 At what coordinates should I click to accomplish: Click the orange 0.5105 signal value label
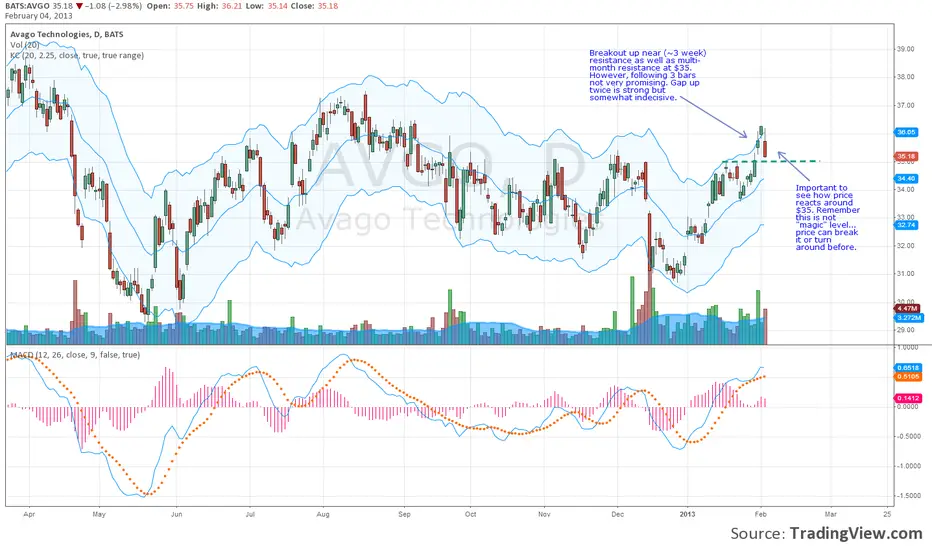tap(908, 377)
